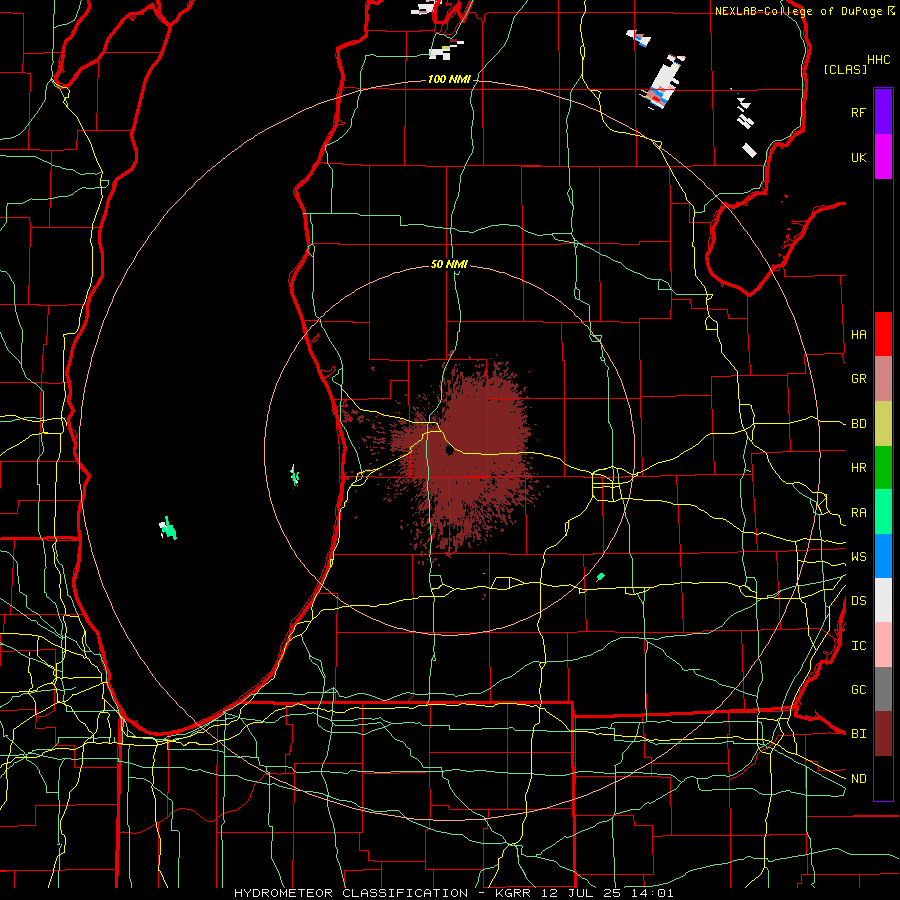Click the light pink IC legend swatch
The image size is (900, 900).
[883, 645]
